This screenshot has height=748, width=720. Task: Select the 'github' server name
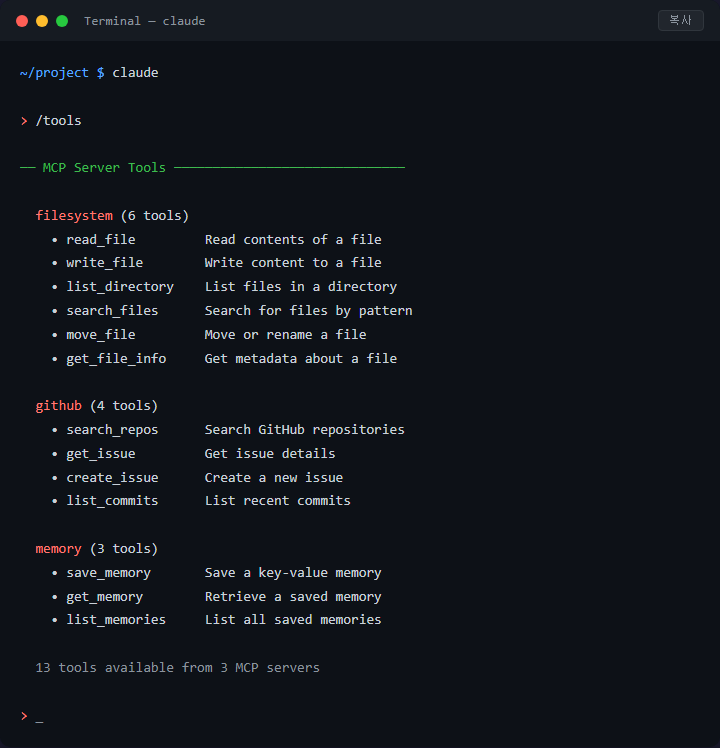(58, 406)
